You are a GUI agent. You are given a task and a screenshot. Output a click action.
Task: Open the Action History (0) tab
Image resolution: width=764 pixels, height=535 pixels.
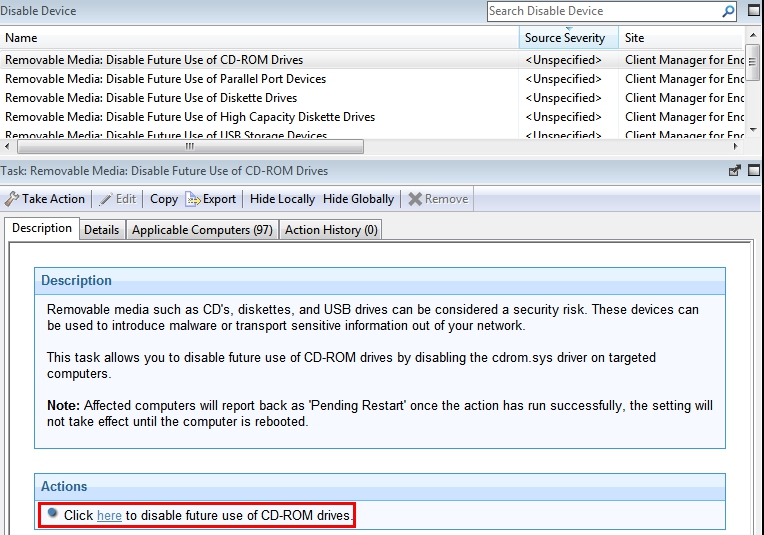coord(331,229)
